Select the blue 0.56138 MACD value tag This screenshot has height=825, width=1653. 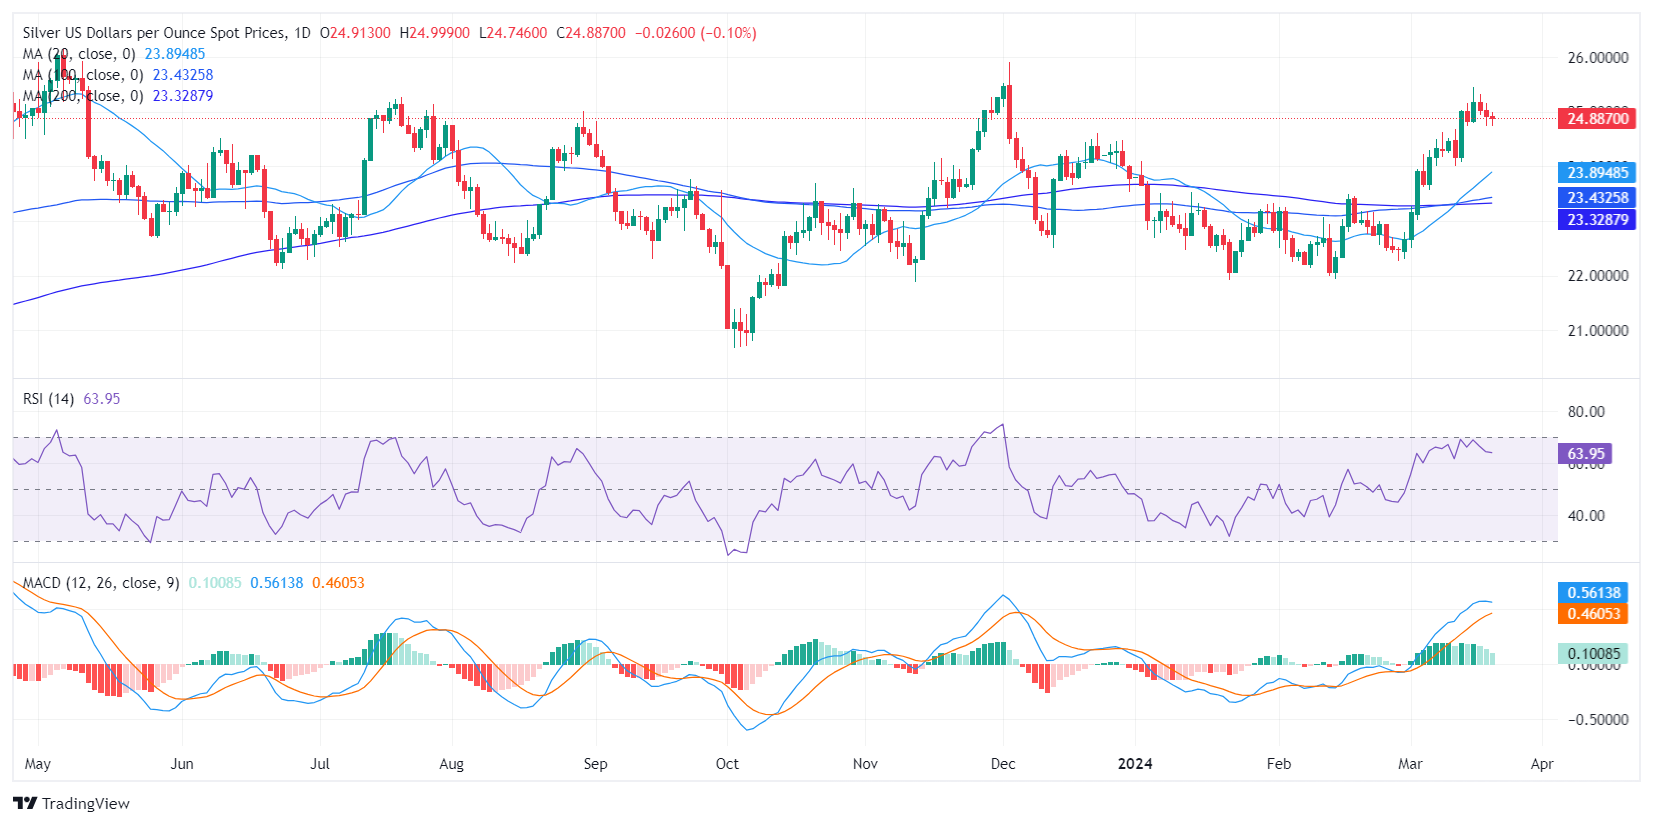[1593, 593]
